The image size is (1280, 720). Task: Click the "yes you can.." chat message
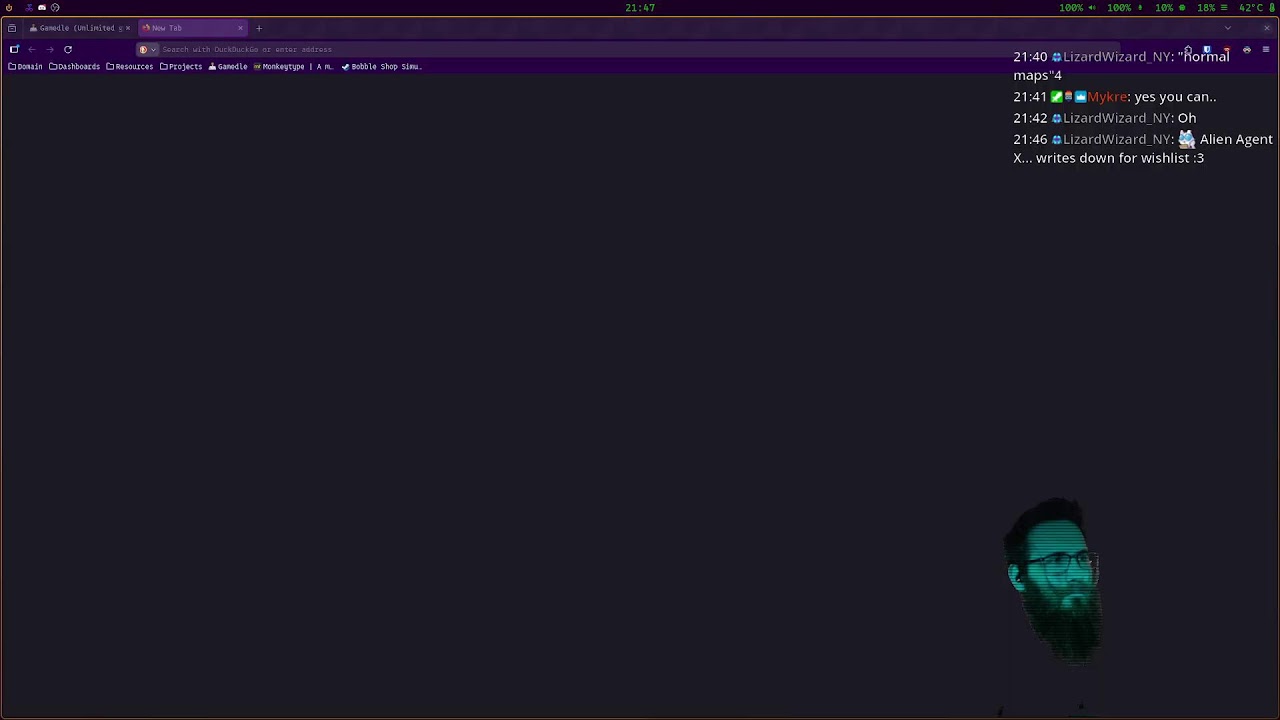coord(1175,97)
